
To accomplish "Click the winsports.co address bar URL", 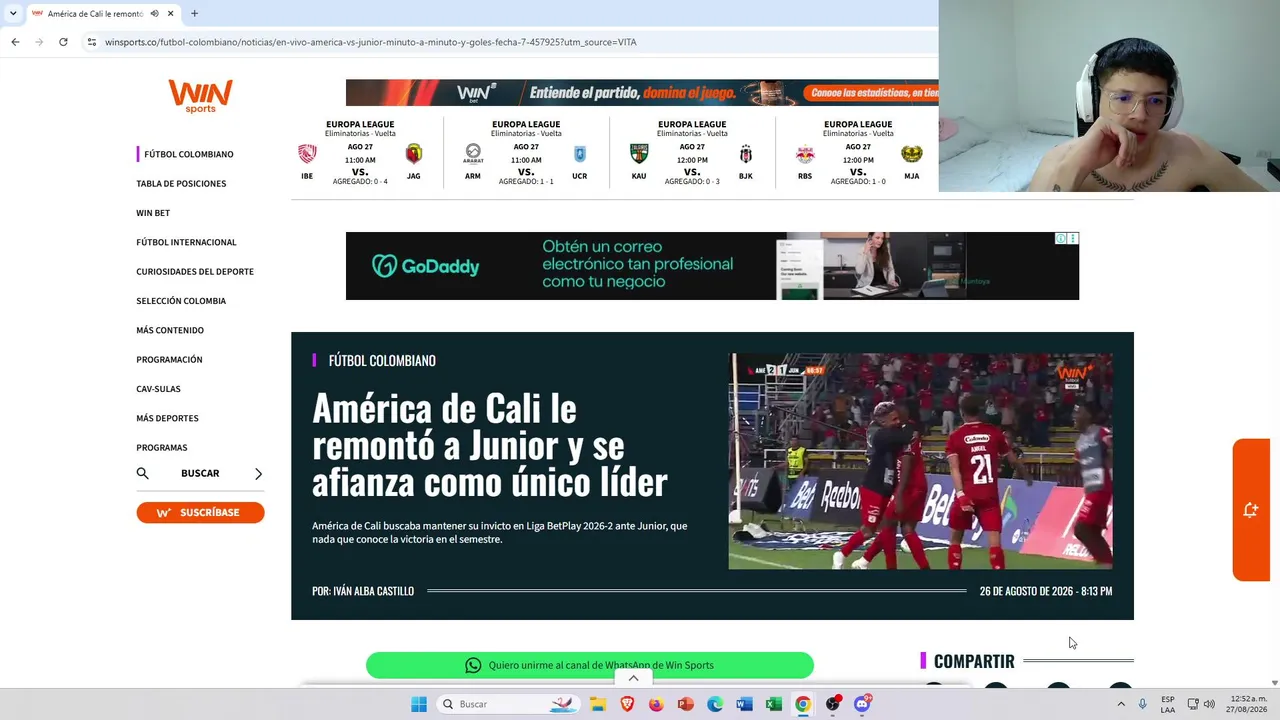I will click(370, 42).
